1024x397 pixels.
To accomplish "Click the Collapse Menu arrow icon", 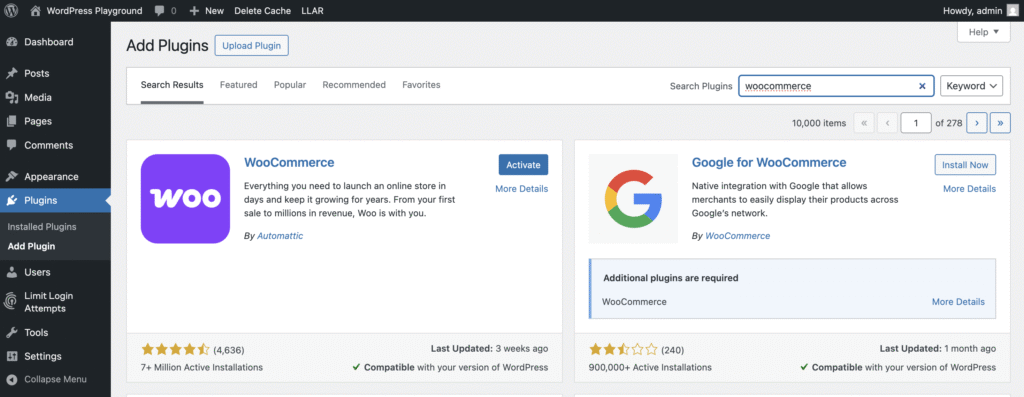I will (12, 379).
